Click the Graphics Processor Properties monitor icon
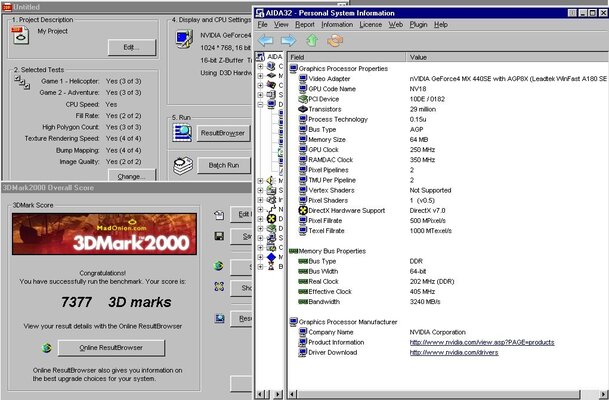The image size is (609, 400). [x=293, y=69]
